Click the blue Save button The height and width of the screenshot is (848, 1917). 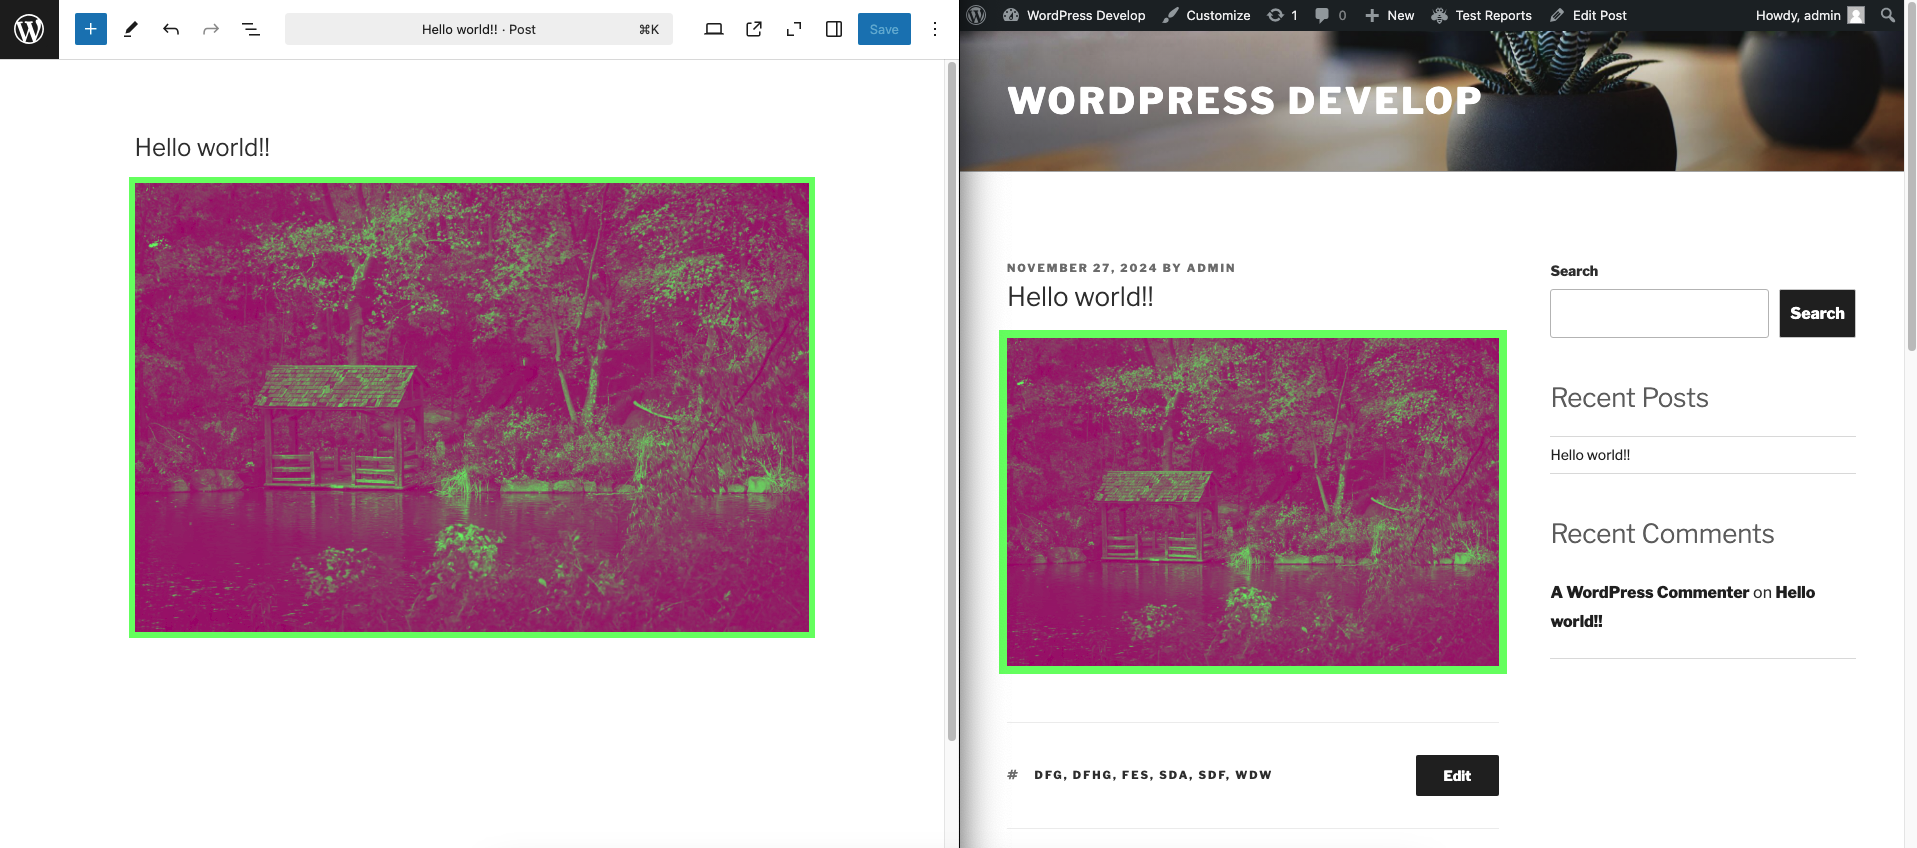click(x=884, y=29)
